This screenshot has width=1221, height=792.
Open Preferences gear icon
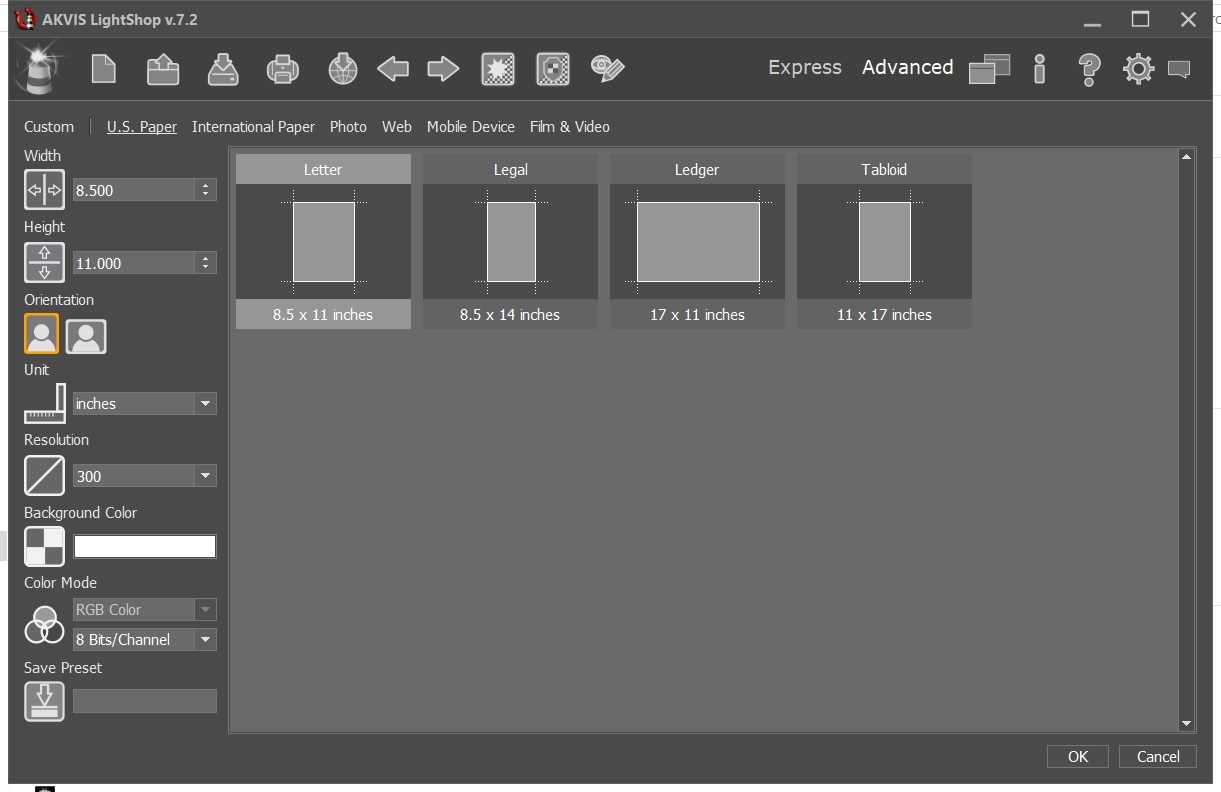point(1138,68)
